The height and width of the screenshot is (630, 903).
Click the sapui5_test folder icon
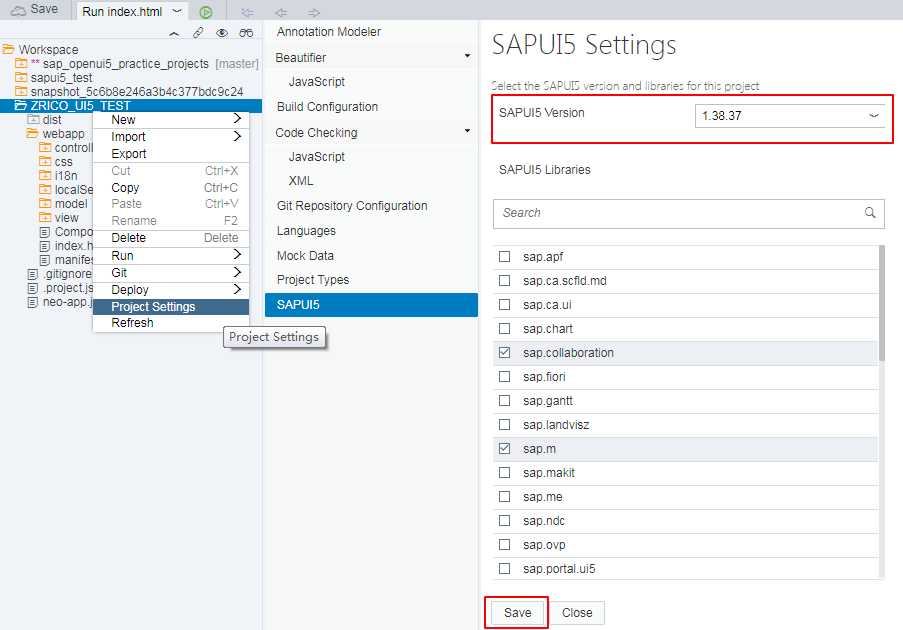21,77
